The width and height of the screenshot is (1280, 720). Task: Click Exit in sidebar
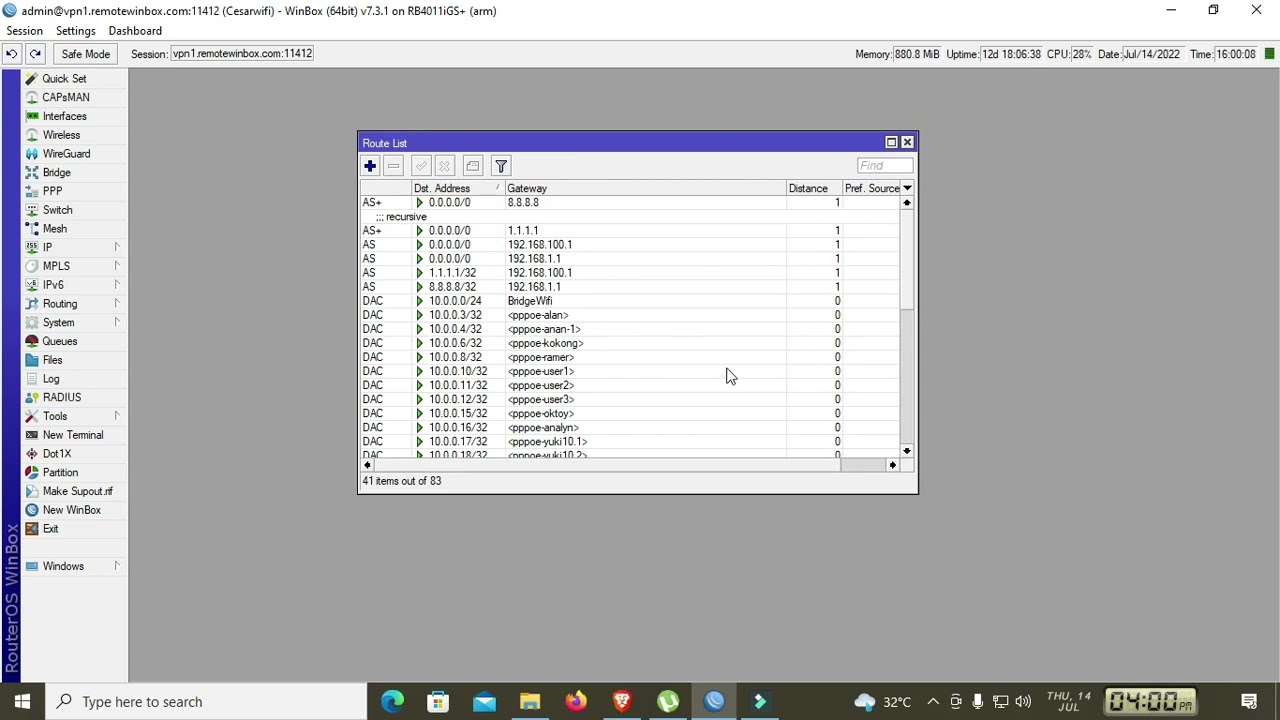point(50,528)
